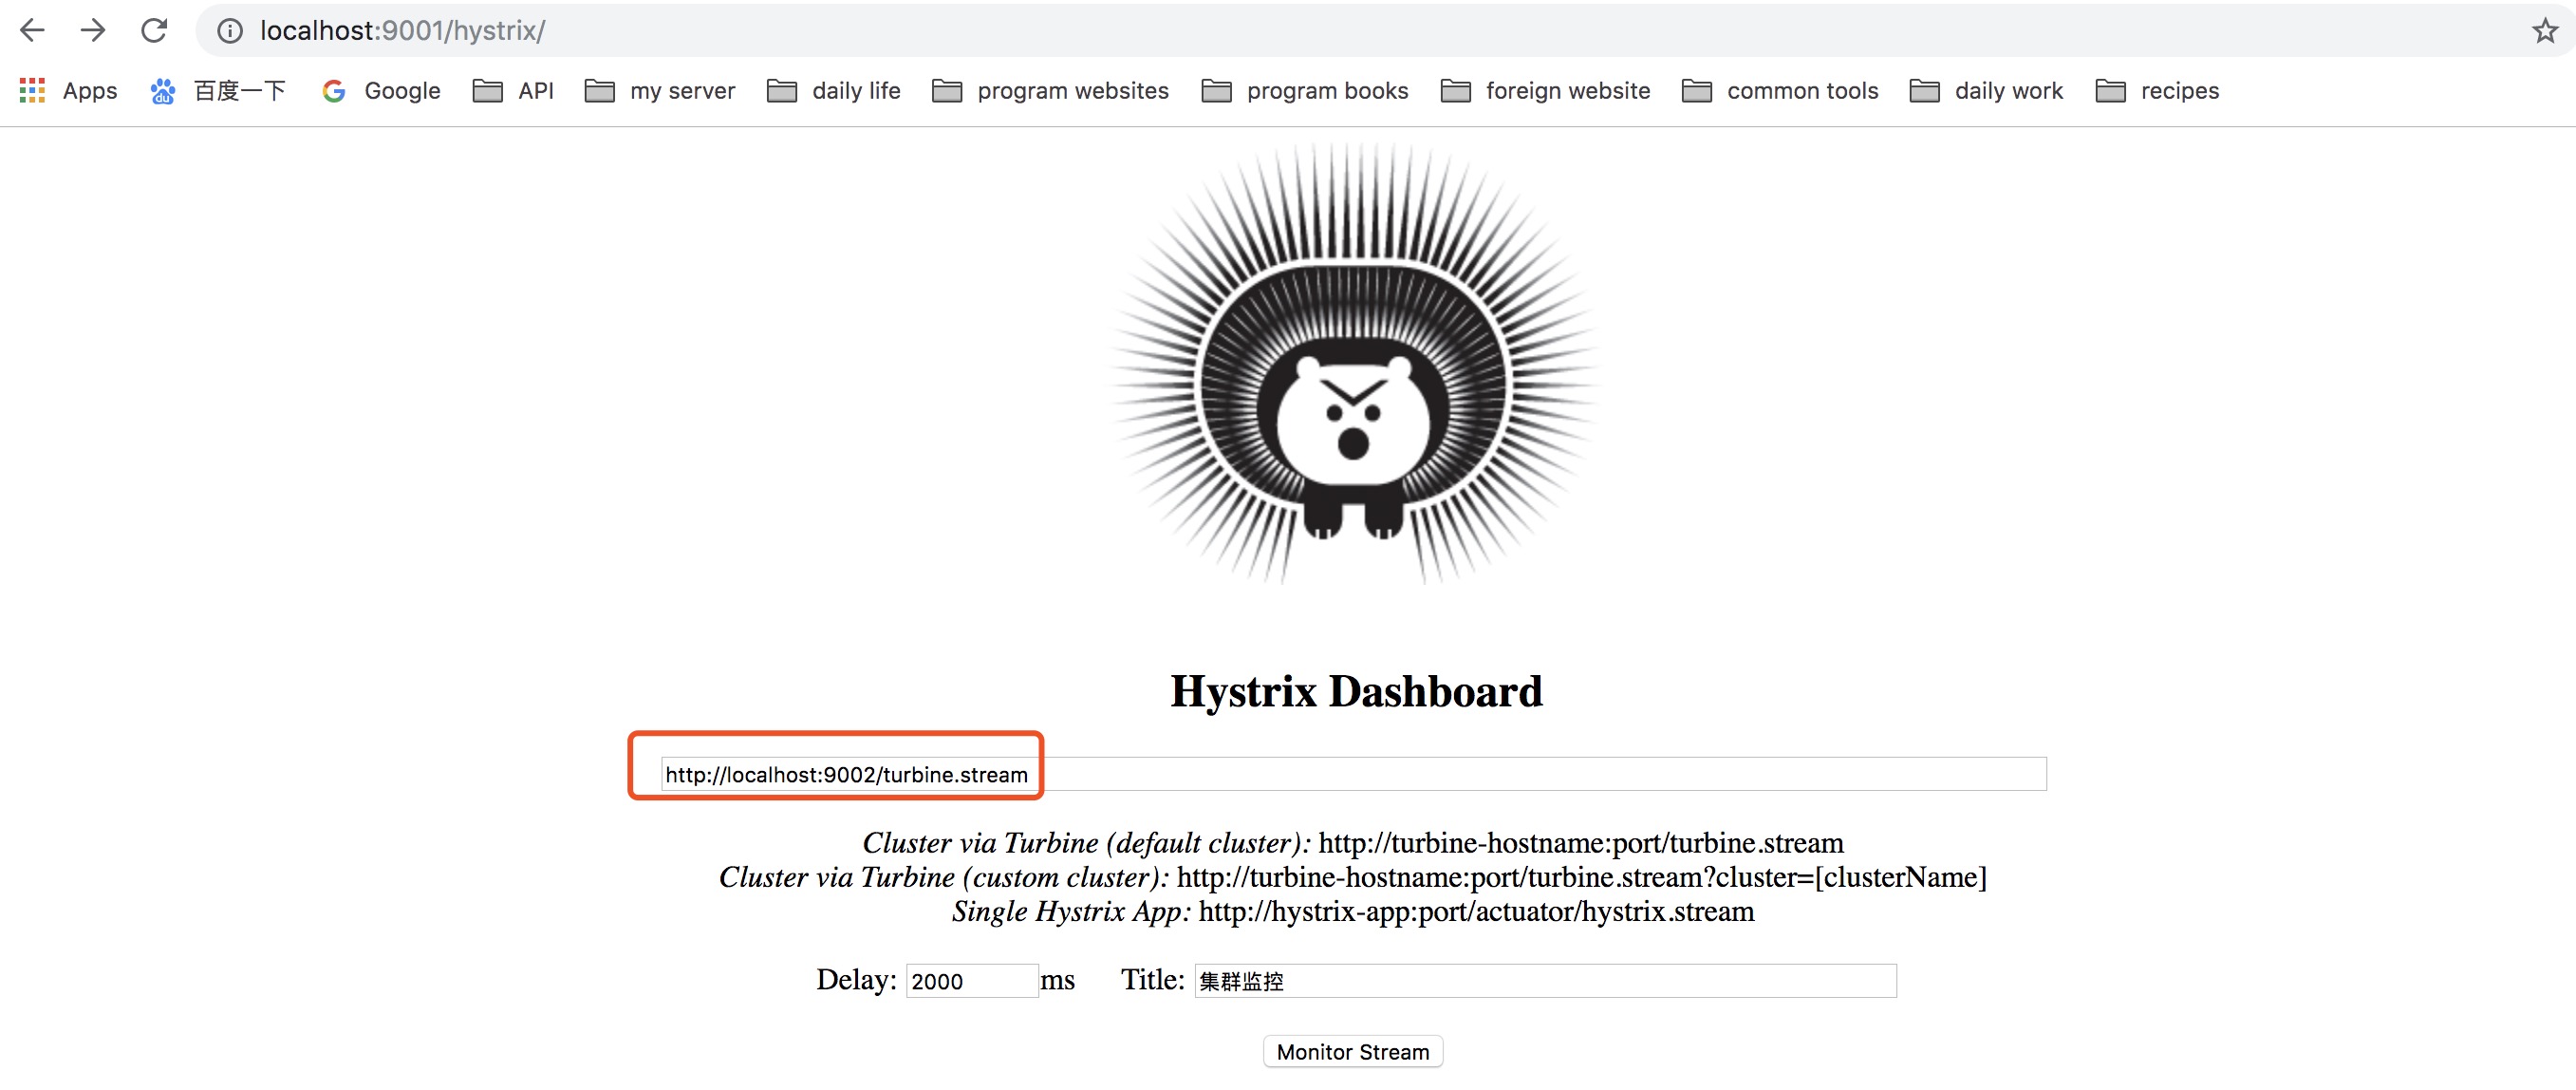The image size is (2576, 1090).
Task: Click the browser back arrow
Action: (32, 30)
